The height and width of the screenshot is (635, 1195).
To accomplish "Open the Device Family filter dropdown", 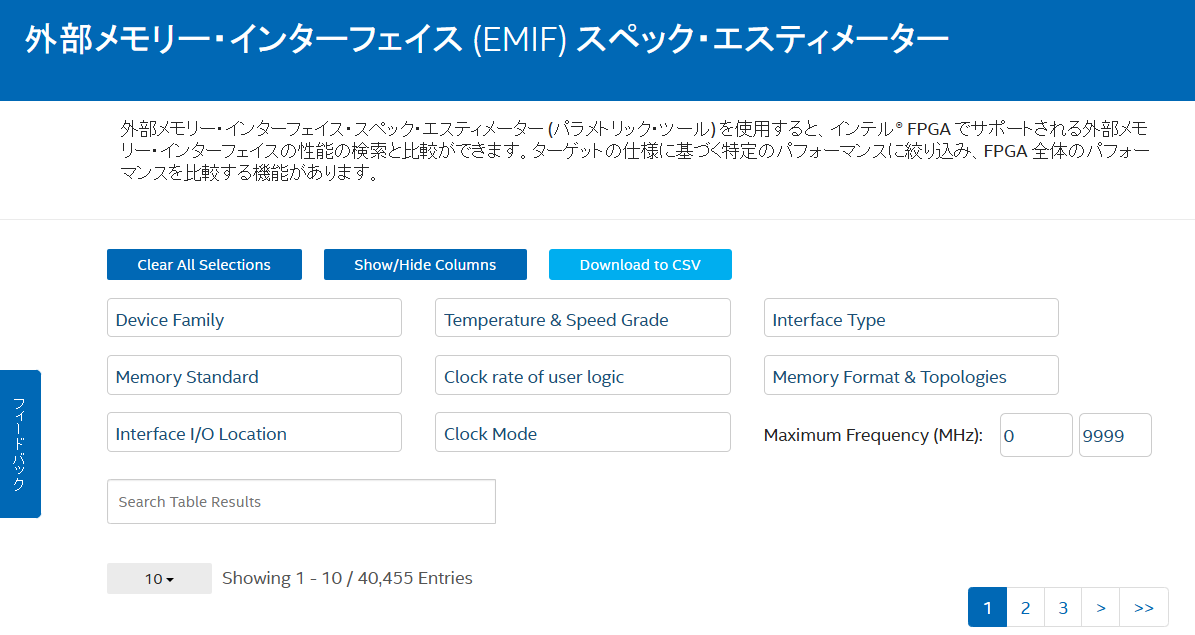I will [254, 317].
